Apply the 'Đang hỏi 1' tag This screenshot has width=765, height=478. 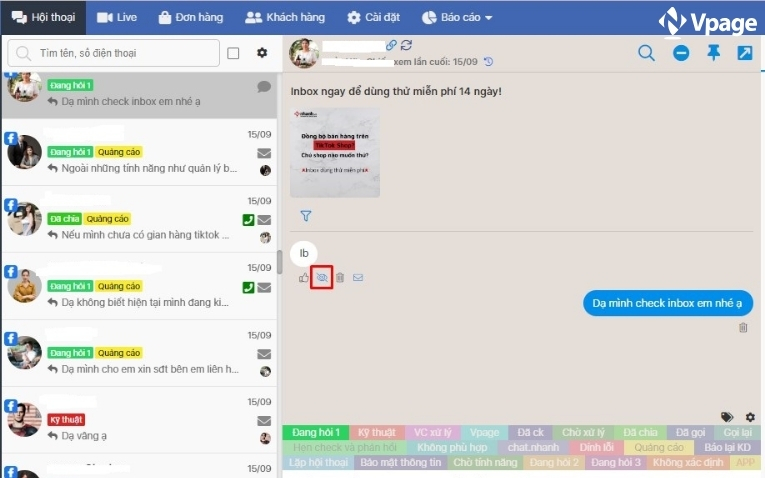pos(316,432)
